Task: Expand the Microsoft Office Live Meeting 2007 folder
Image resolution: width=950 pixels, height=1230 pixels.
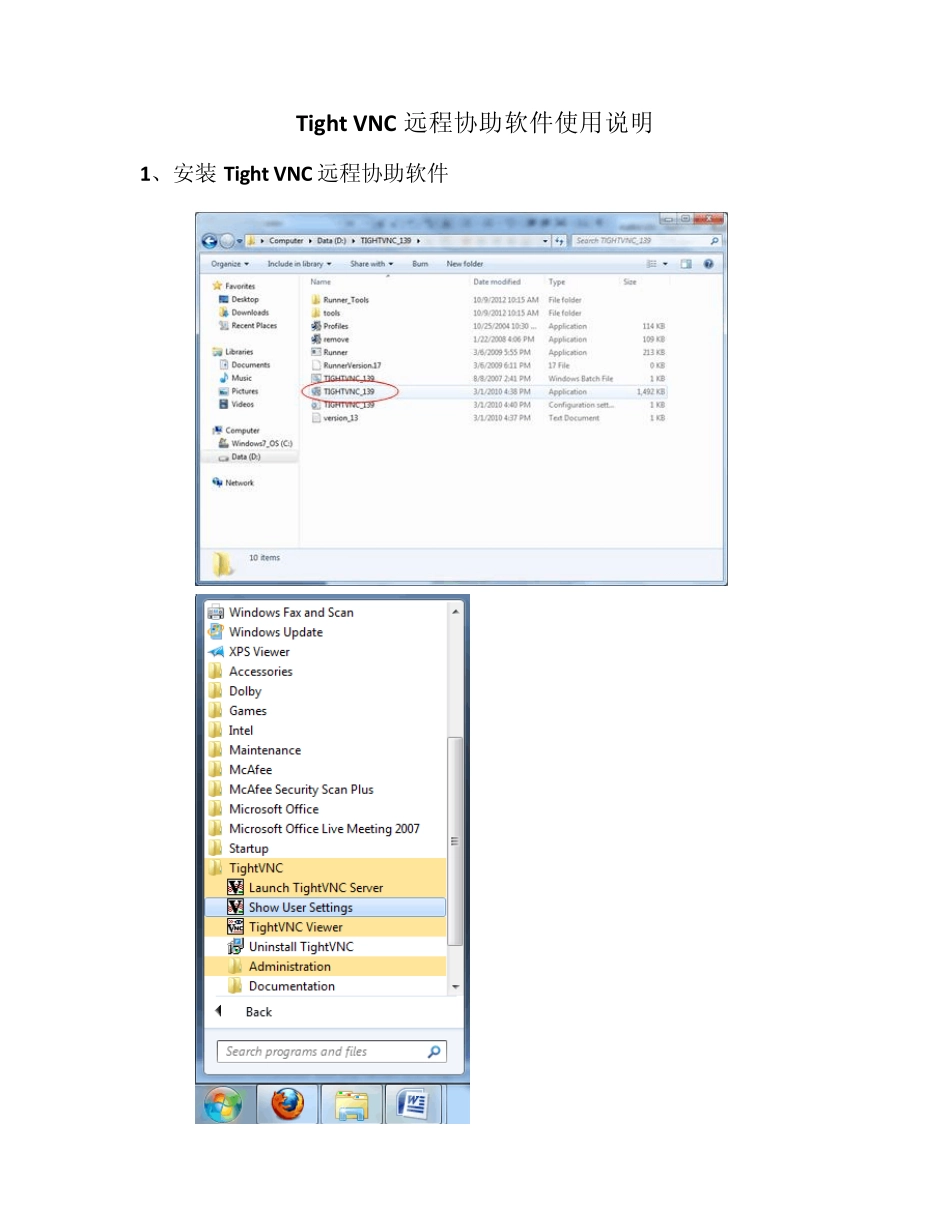Action: (324, 829)
